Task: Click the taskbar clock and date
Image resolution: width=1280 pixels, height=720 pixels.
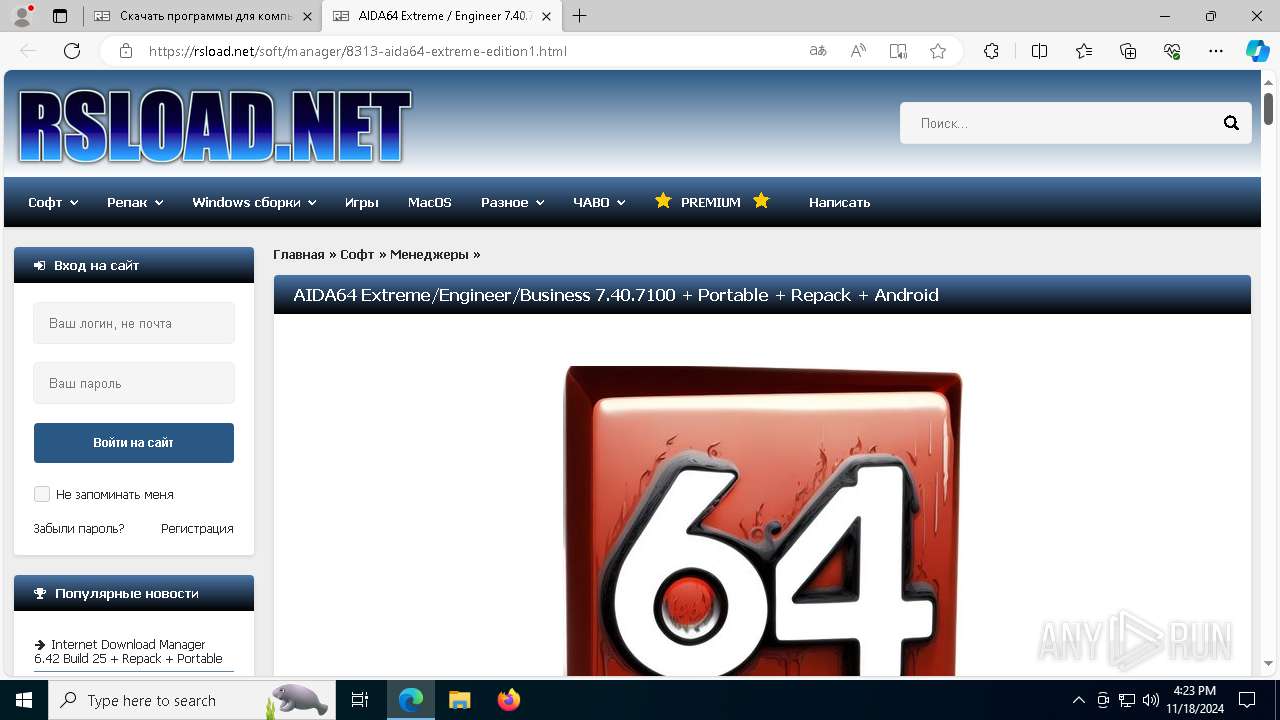Action: click(1194, 700)
